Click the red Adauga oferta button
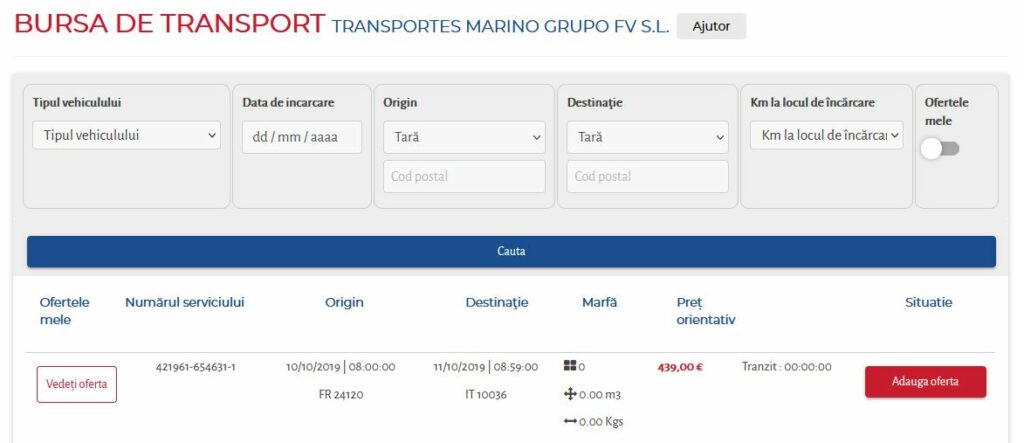The image size is (1024, 443). [925, 382]
